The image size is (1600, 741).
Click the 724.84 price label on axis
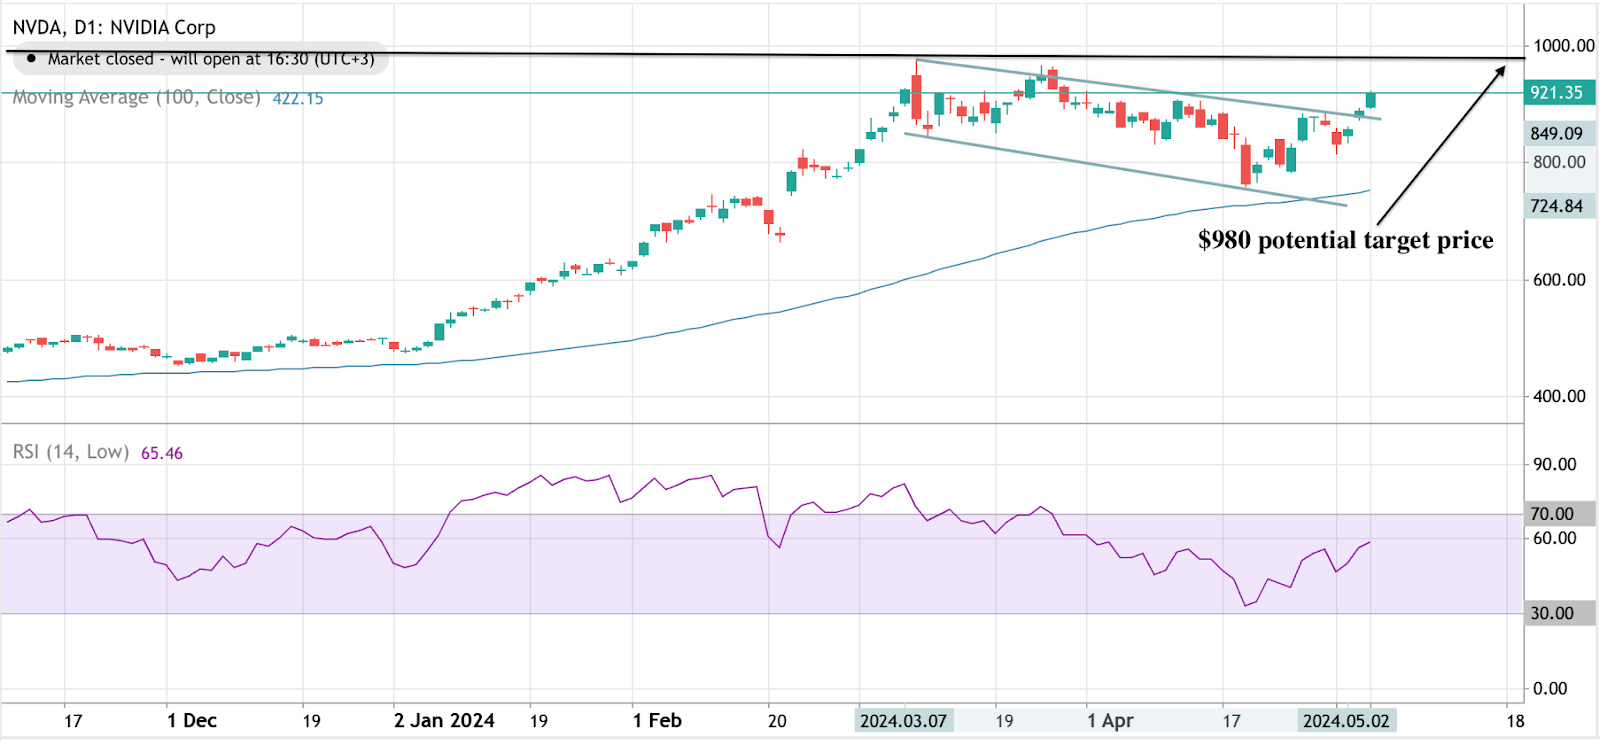click(x=1557, y=206)
